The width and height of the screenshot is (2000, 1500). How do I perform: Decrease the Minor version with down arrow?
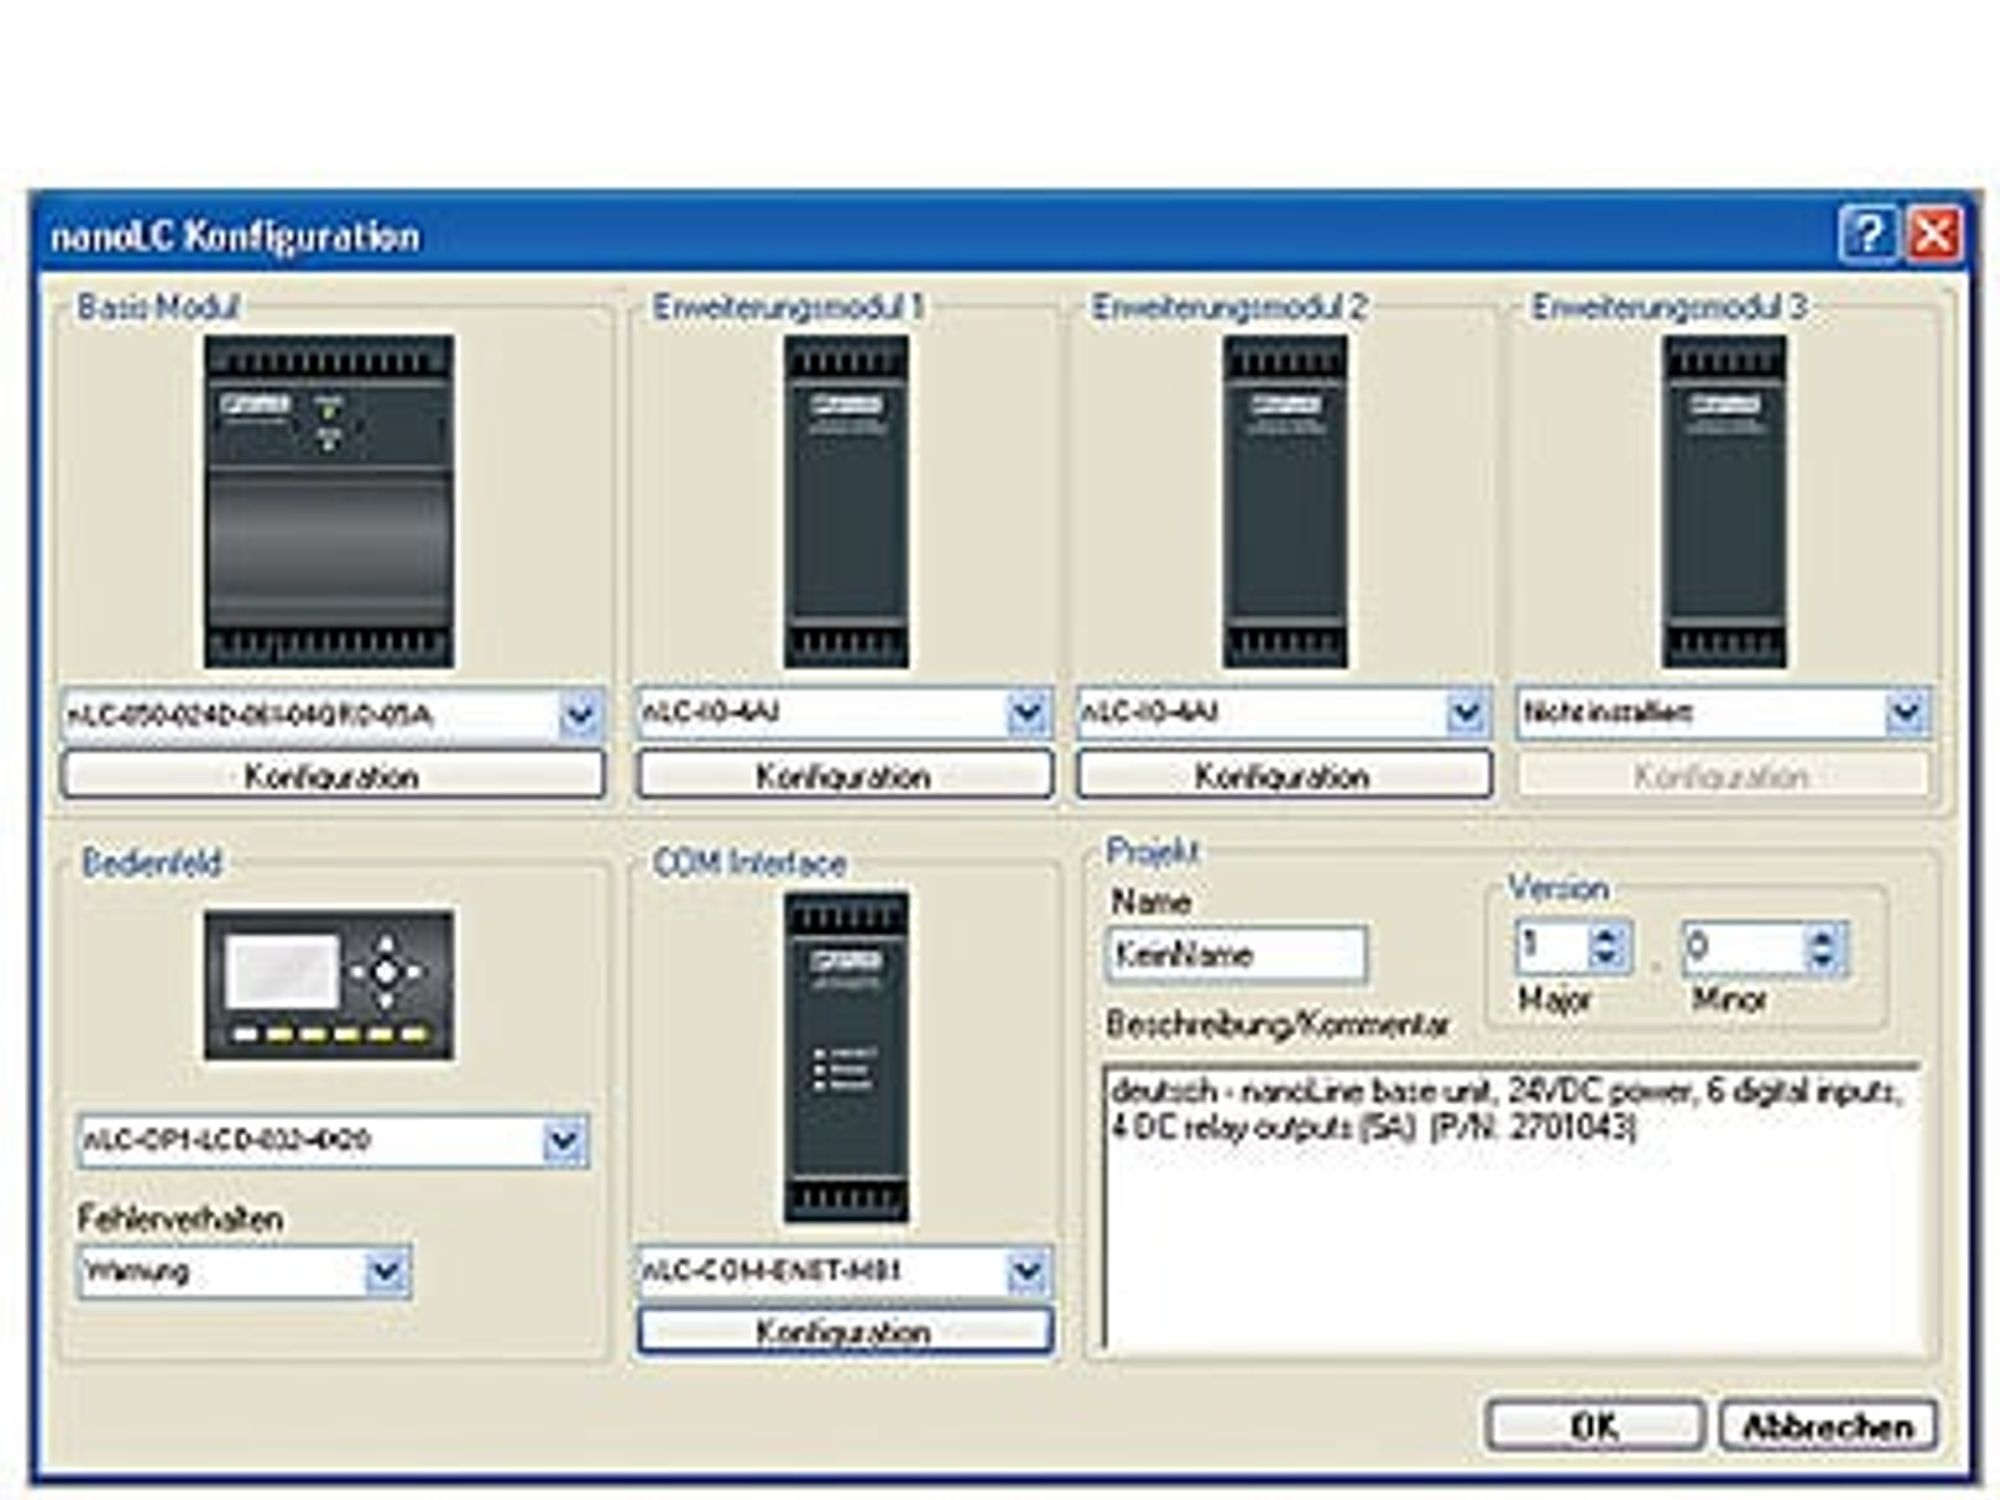[x=1824, y=961]
